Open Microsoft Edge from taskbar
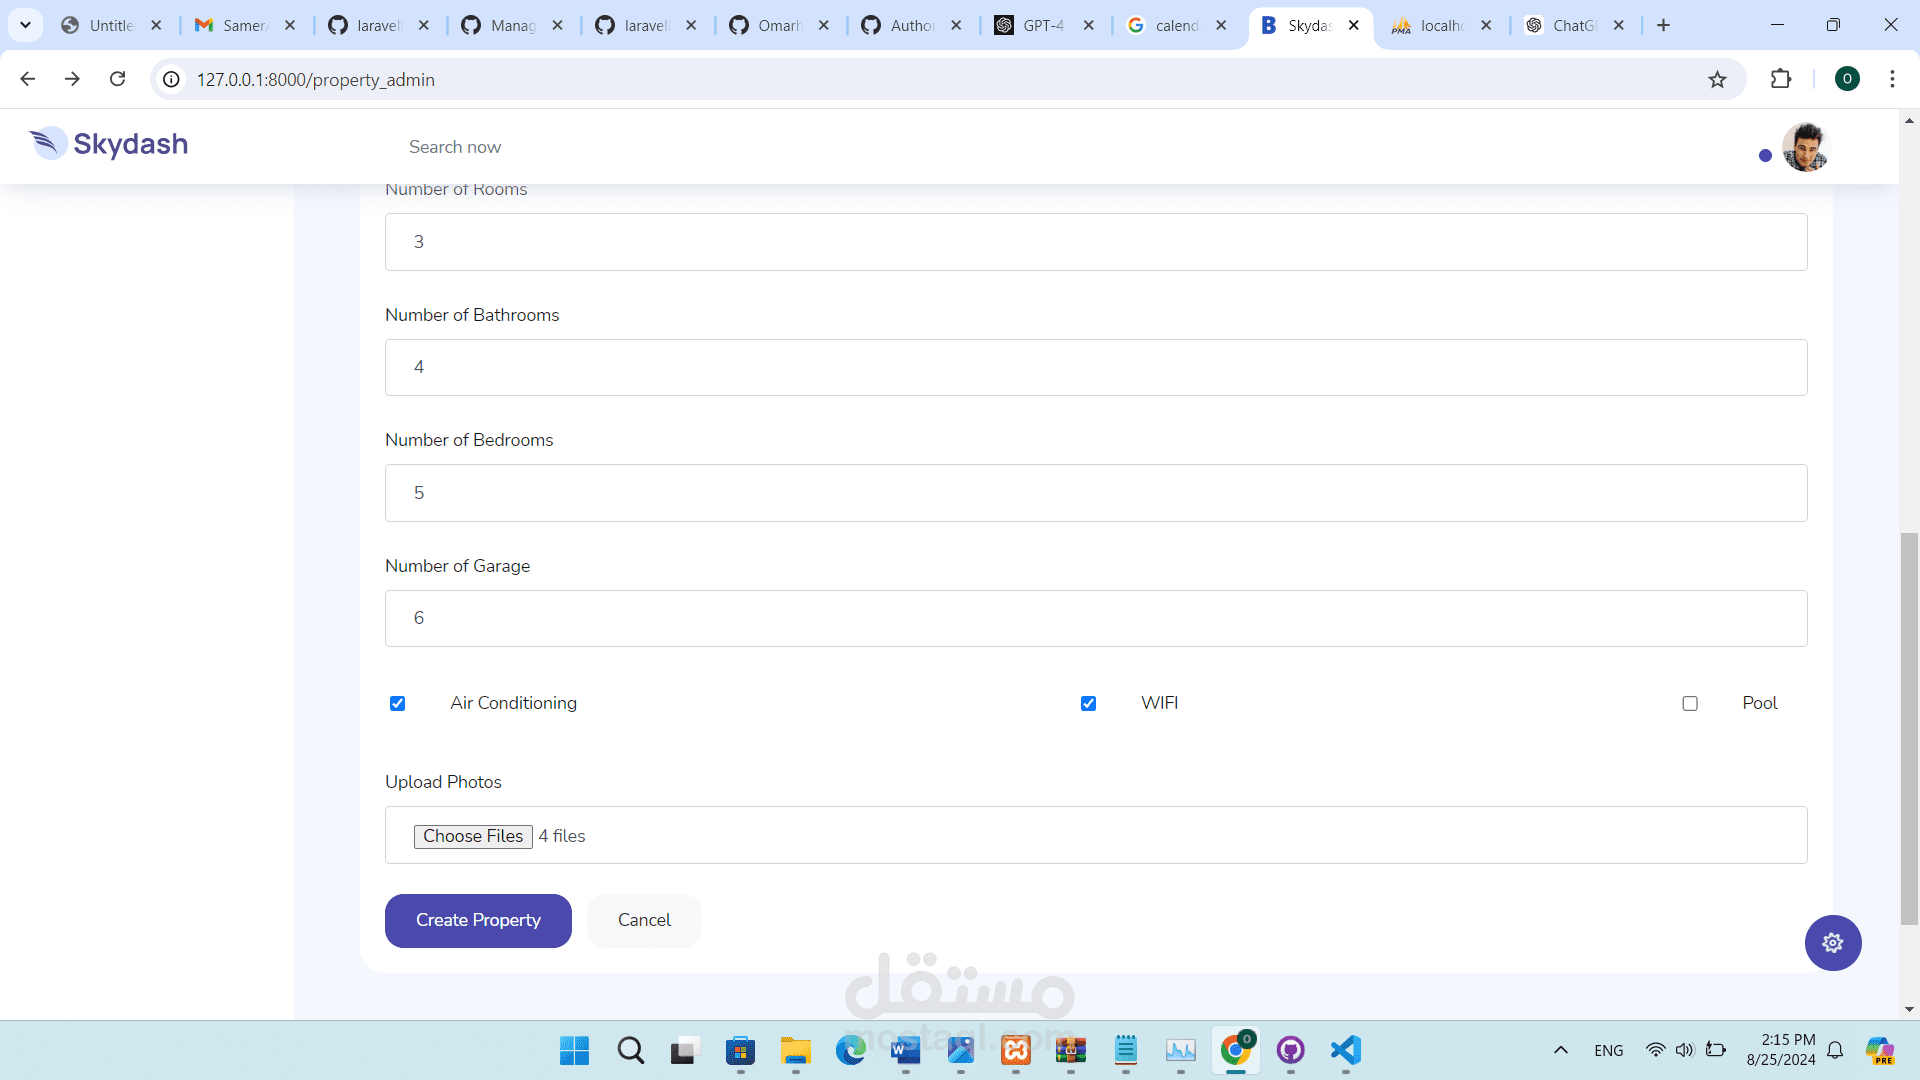The height and width of the screenshot is (1080, 1920). pos(851,1050)
